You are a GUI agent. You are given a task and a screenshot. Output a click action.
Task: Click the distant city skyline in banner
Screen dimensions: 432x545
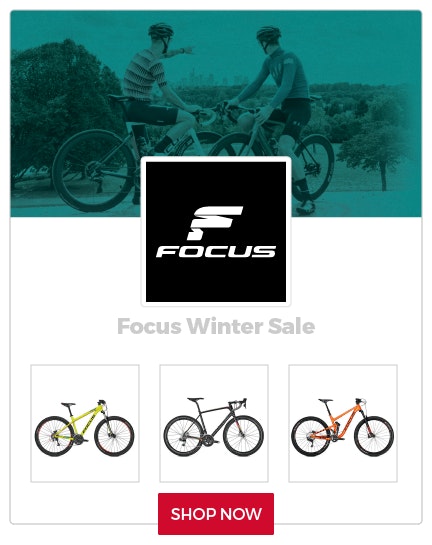tap(215, 79)
